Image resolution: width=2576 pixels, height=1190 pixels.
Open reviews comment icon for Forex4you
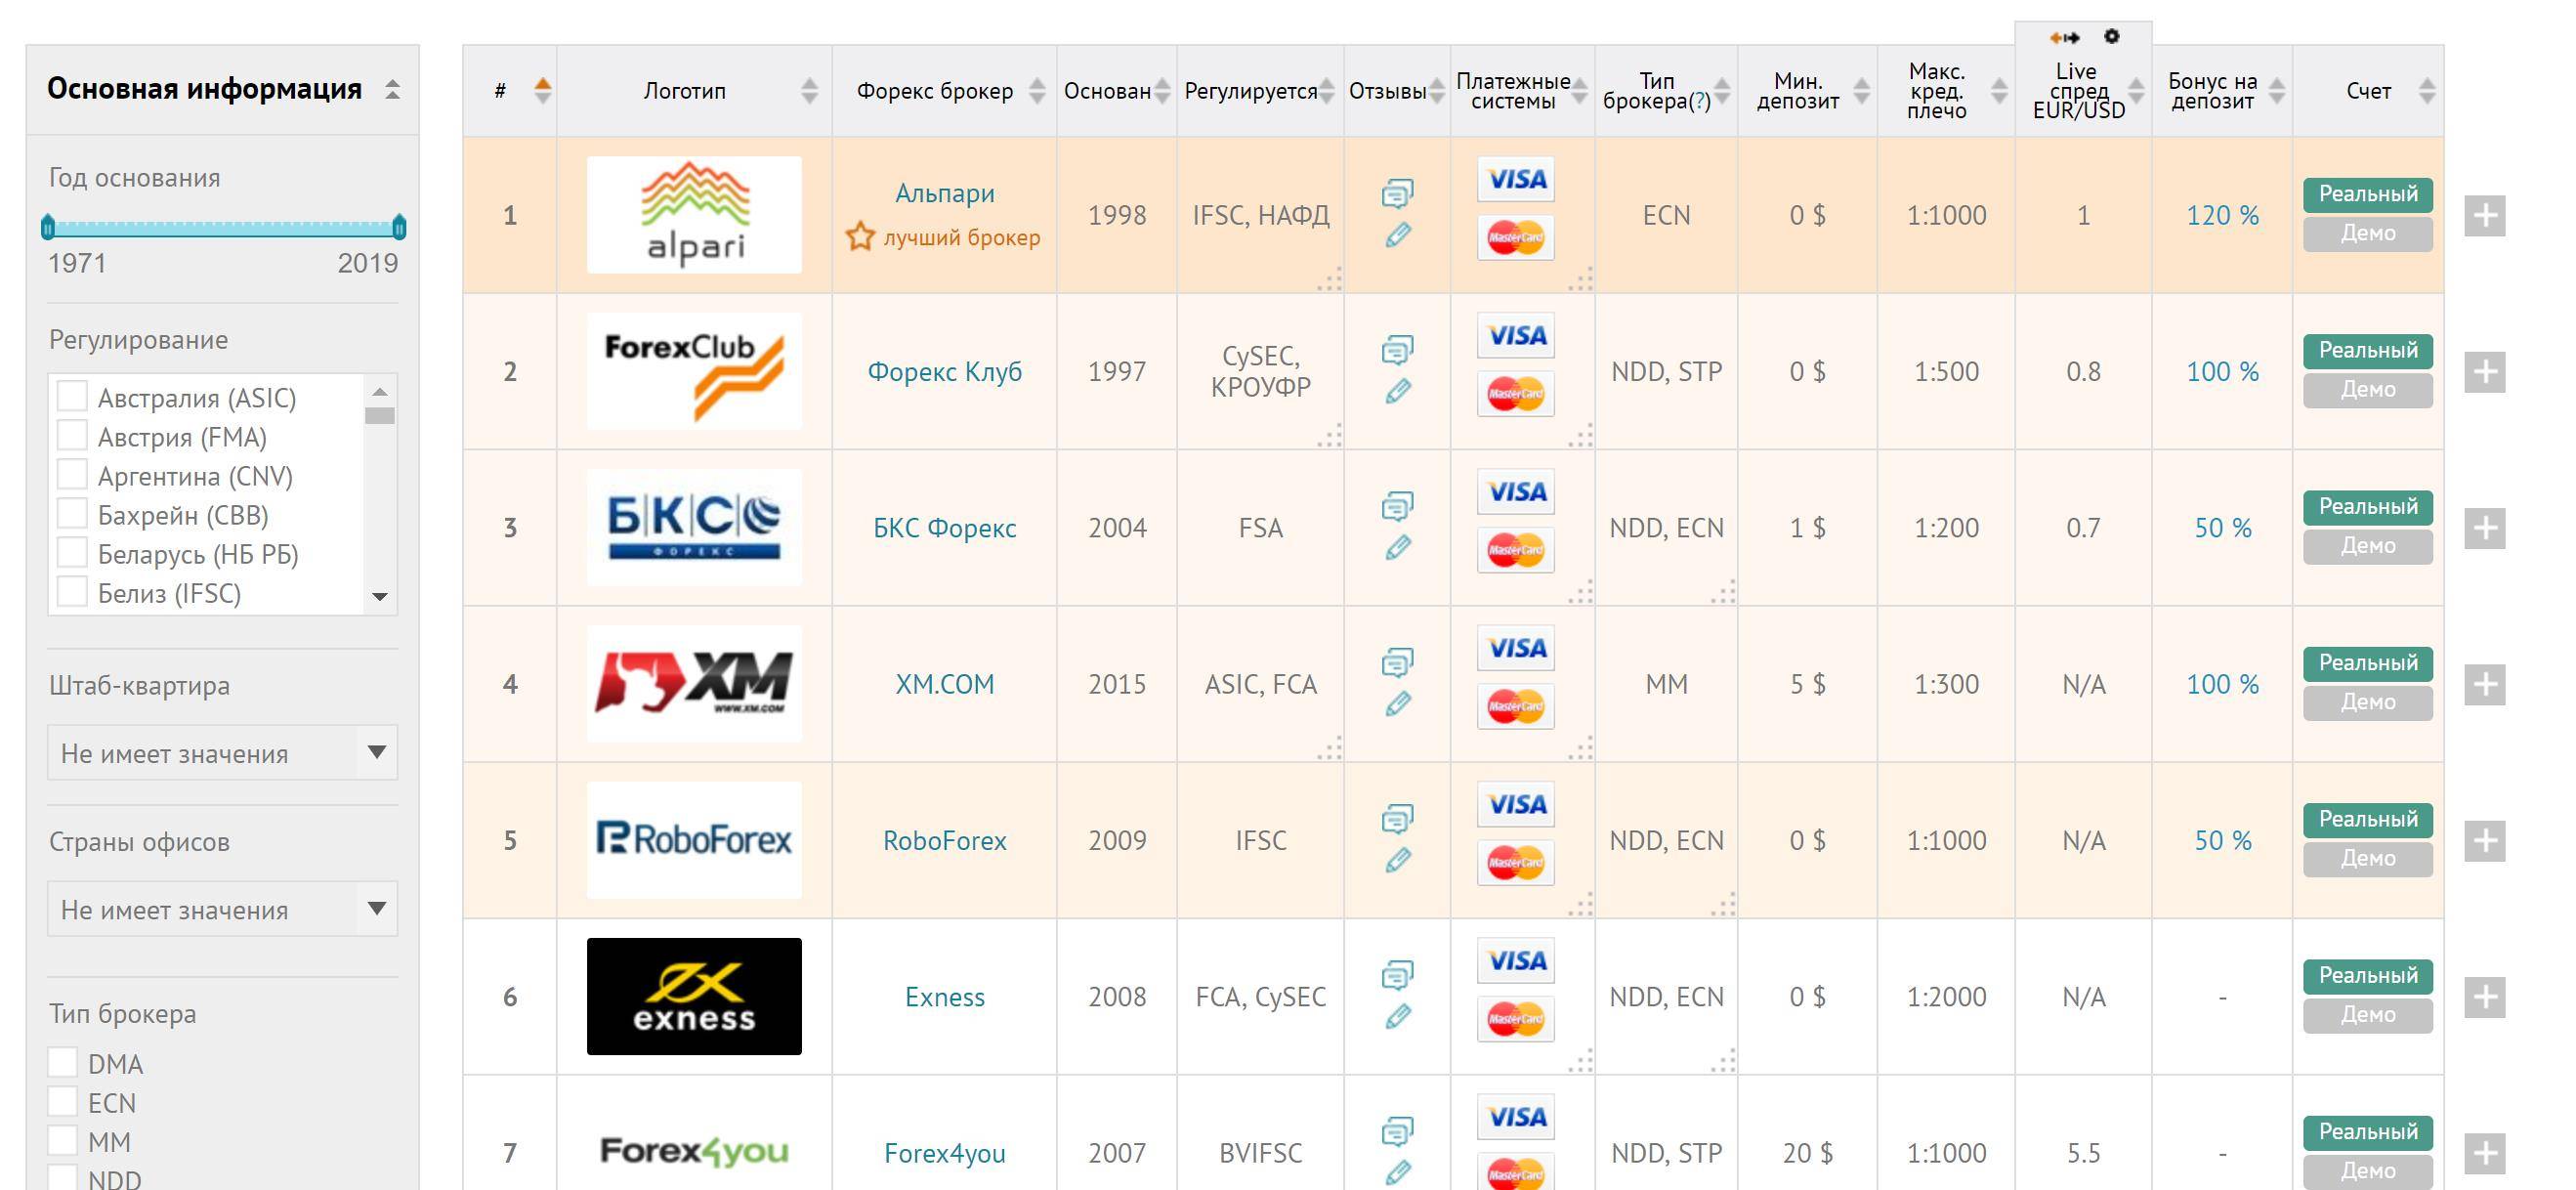(x=1397, y=1131)
